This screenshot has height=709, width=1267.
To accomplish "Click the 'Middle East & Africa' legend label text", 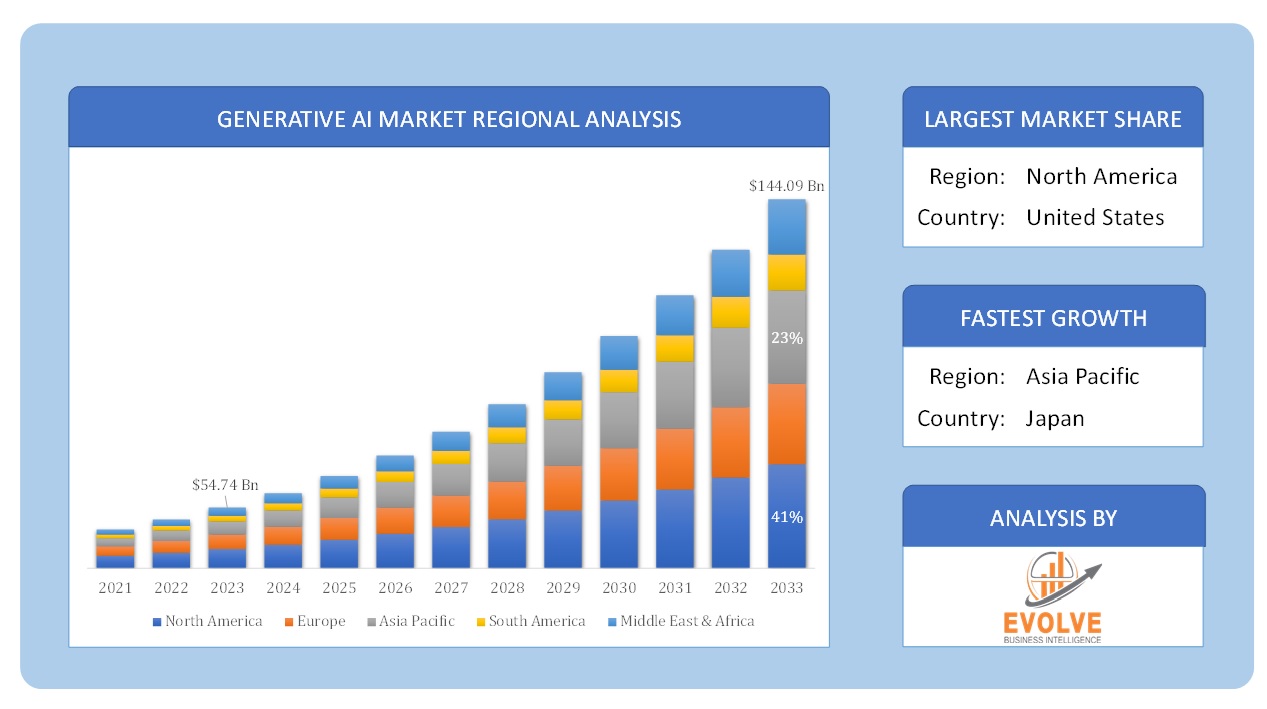I will 687,622.
